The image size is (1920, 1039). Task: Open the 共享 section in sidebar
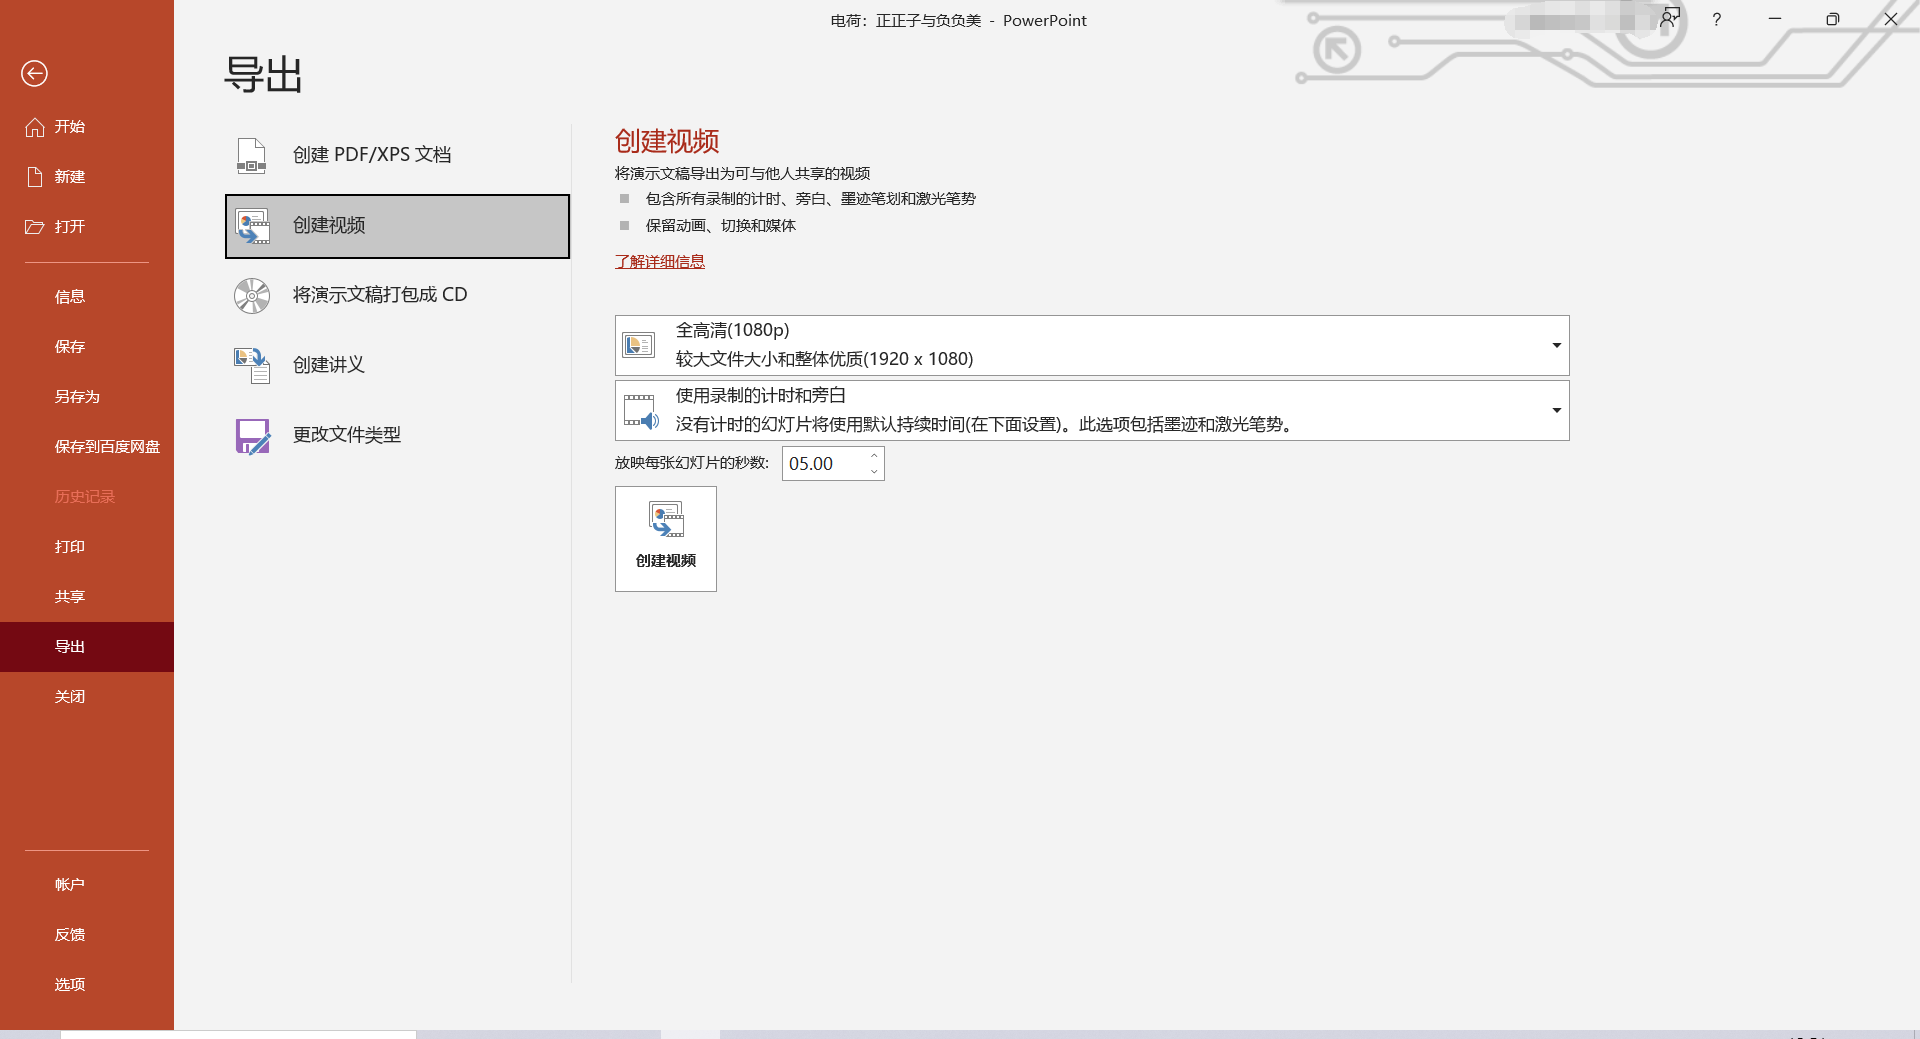point(69,596)
